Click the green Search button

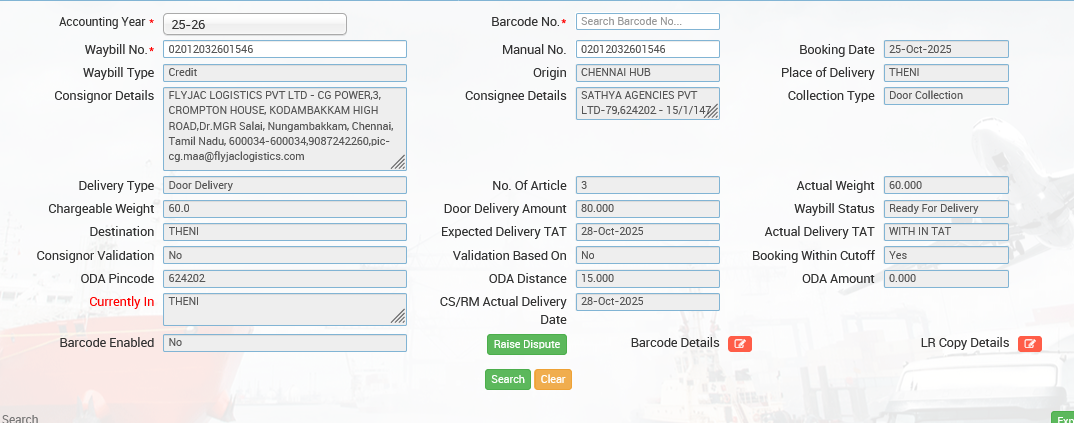[508, 380]
